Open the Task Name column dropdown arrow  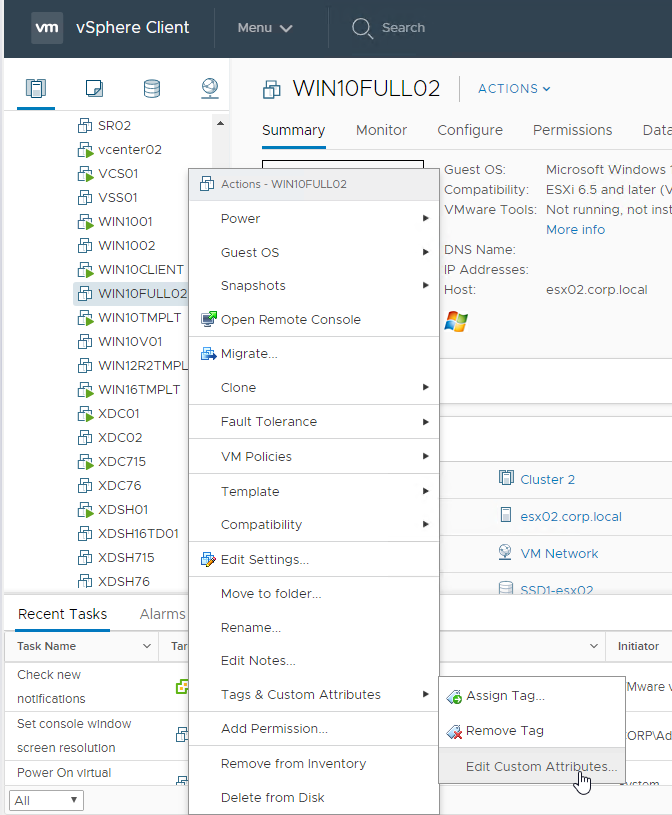coord(147,646)
